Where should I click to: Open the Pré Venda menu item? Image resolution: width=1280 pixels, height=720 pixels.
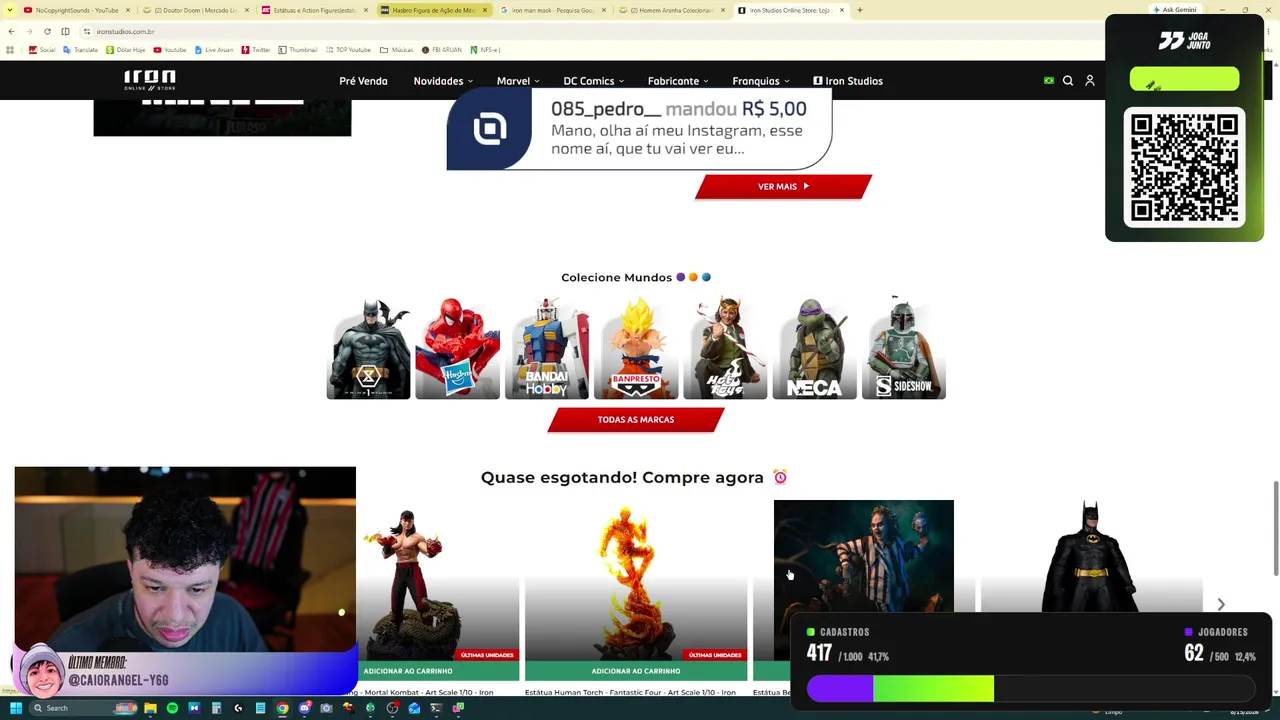point(363,81)
